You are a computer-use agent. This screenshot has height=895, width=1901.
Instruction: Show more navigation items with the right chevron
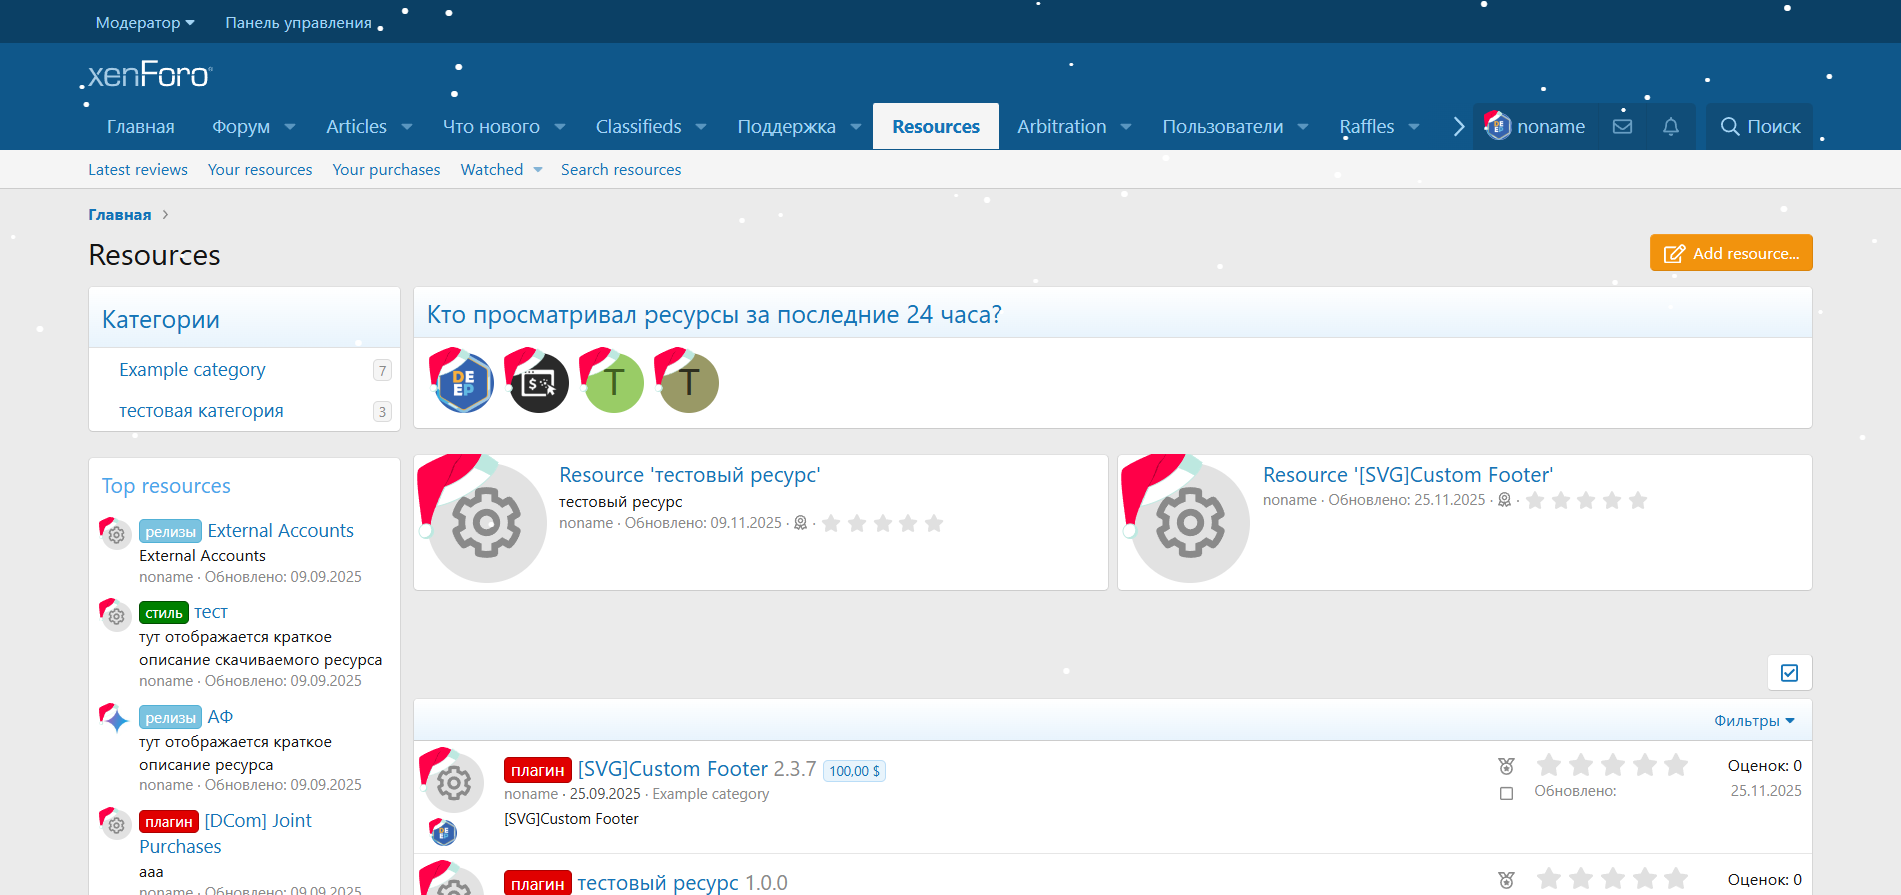coord(1458,127)
